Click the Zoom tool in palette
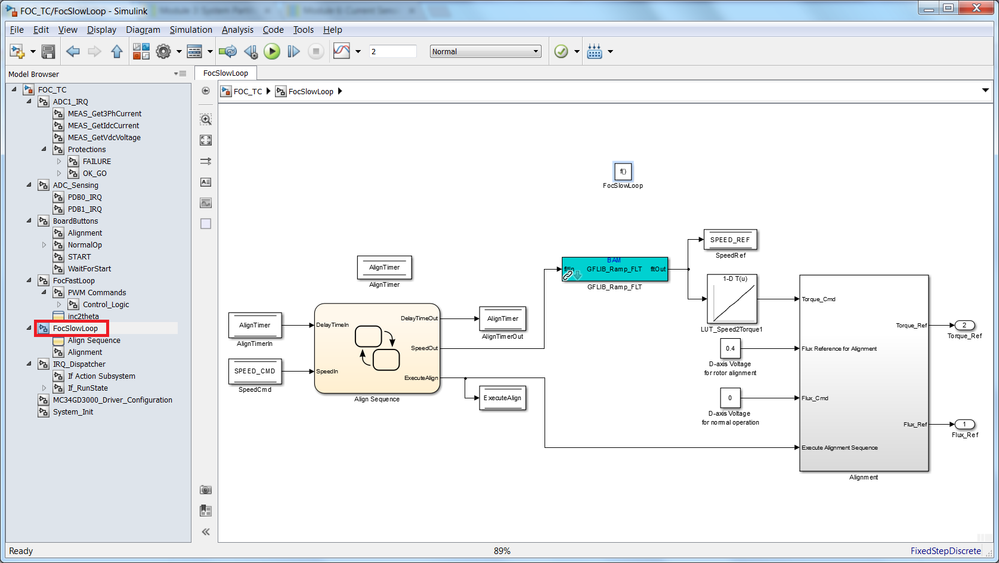 point(206,119)
